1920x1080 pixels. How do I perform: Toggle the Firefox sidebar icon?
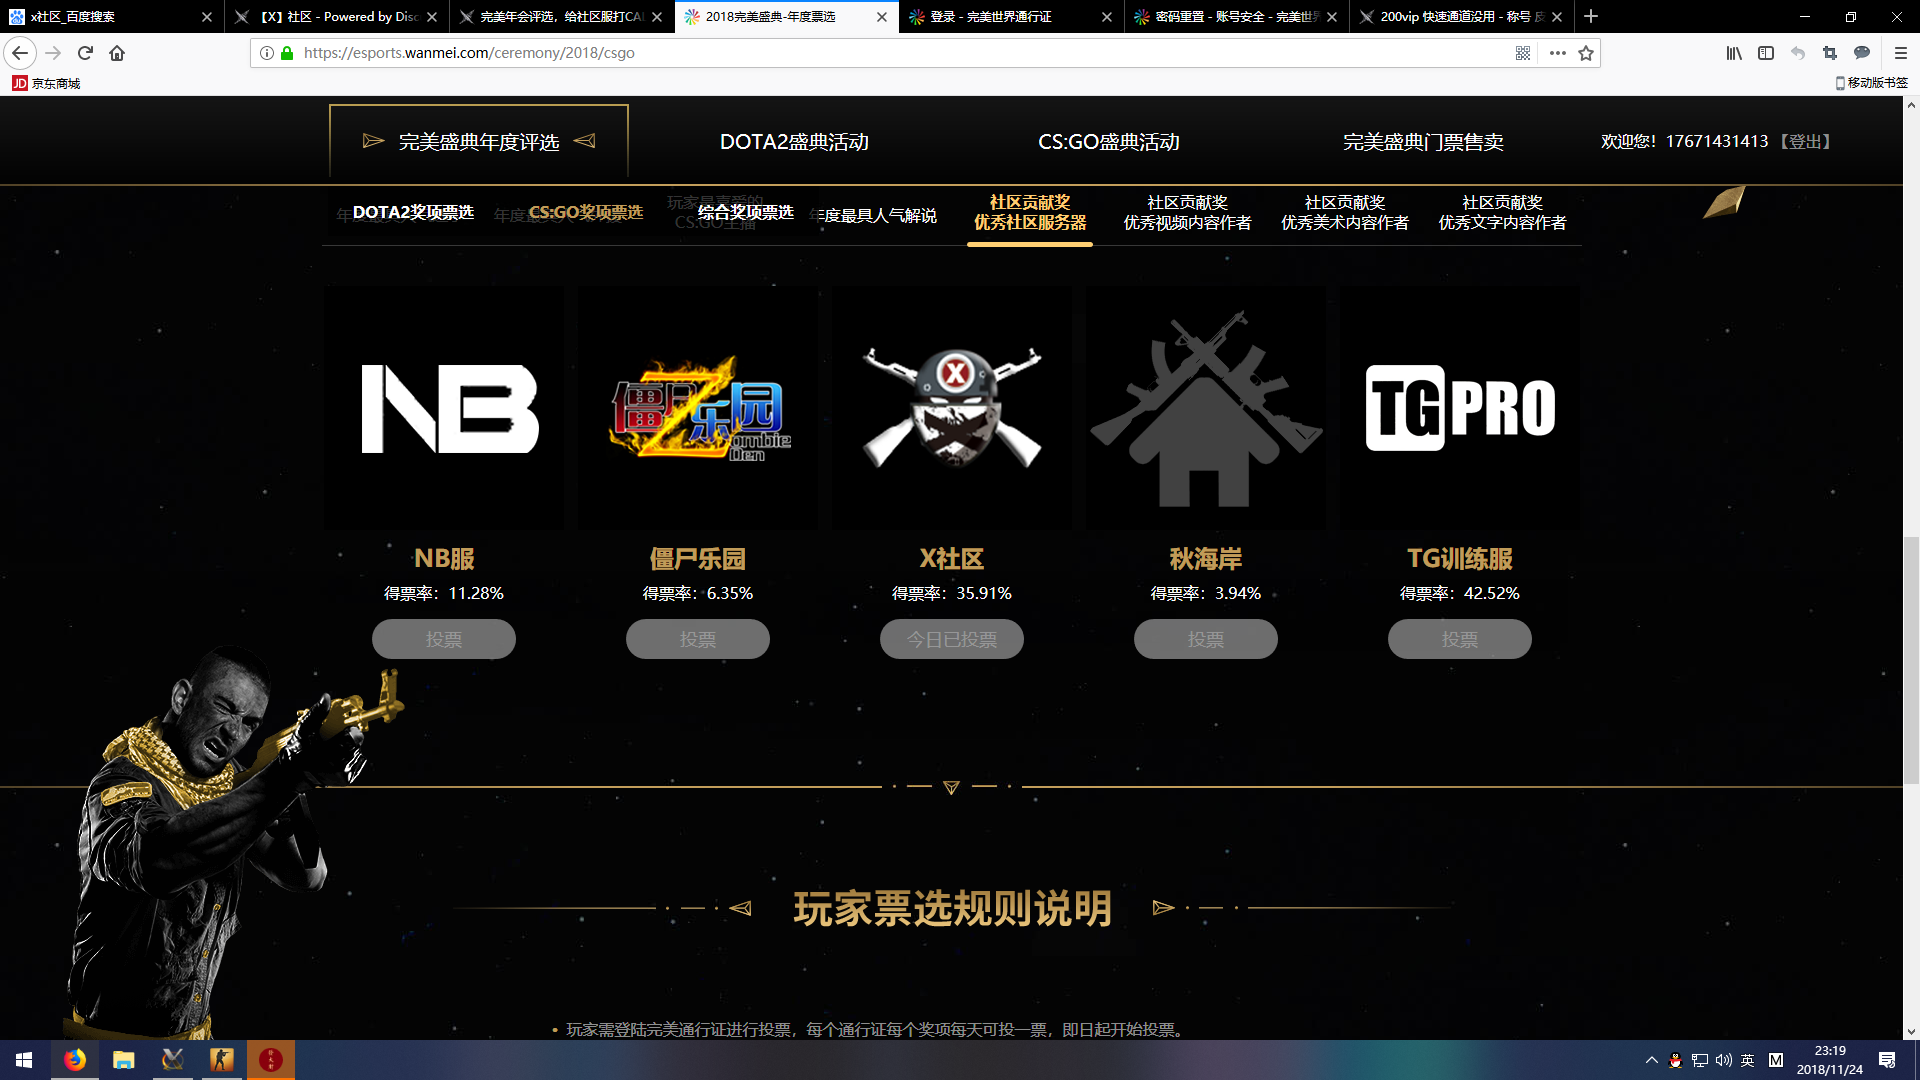click(1766, 53)
